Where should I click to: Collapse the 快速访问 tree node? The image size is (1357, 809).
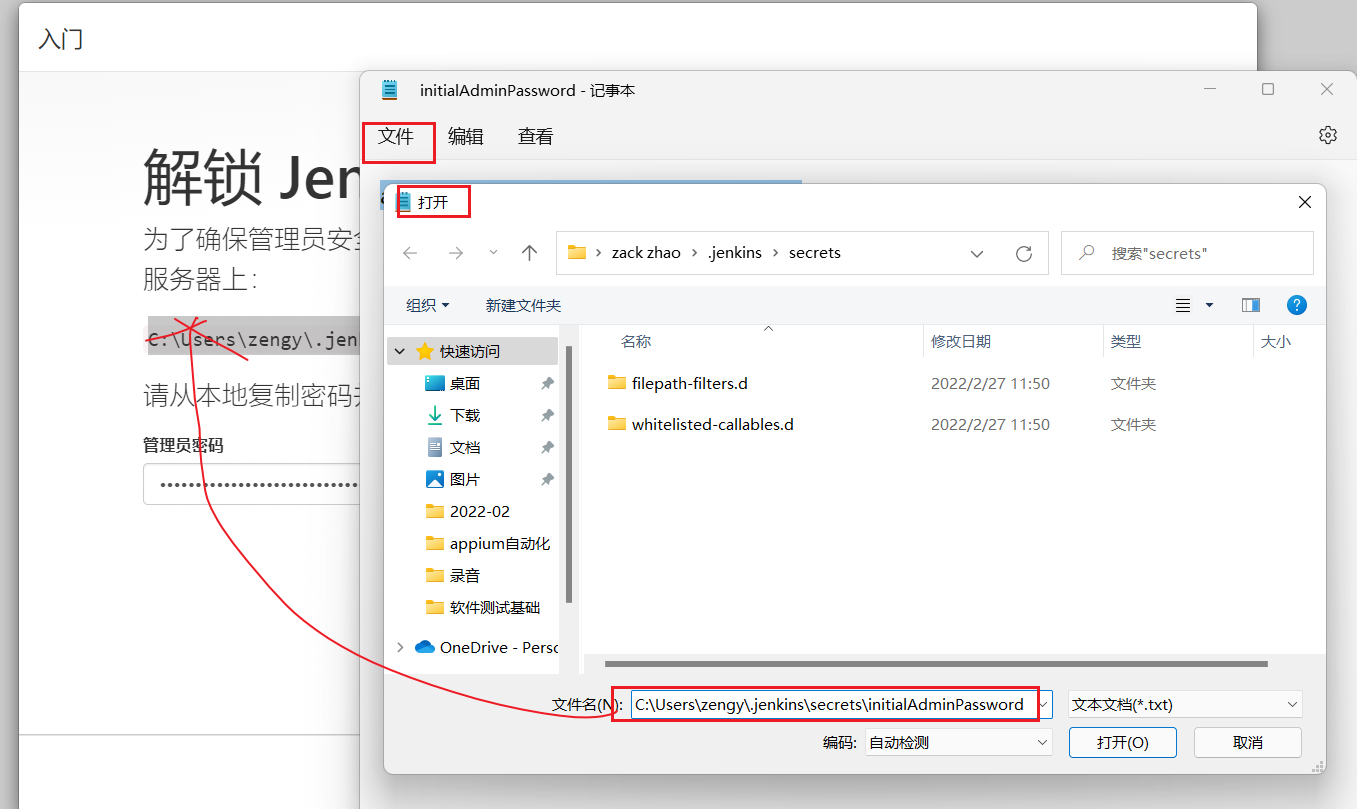point(400,352)
